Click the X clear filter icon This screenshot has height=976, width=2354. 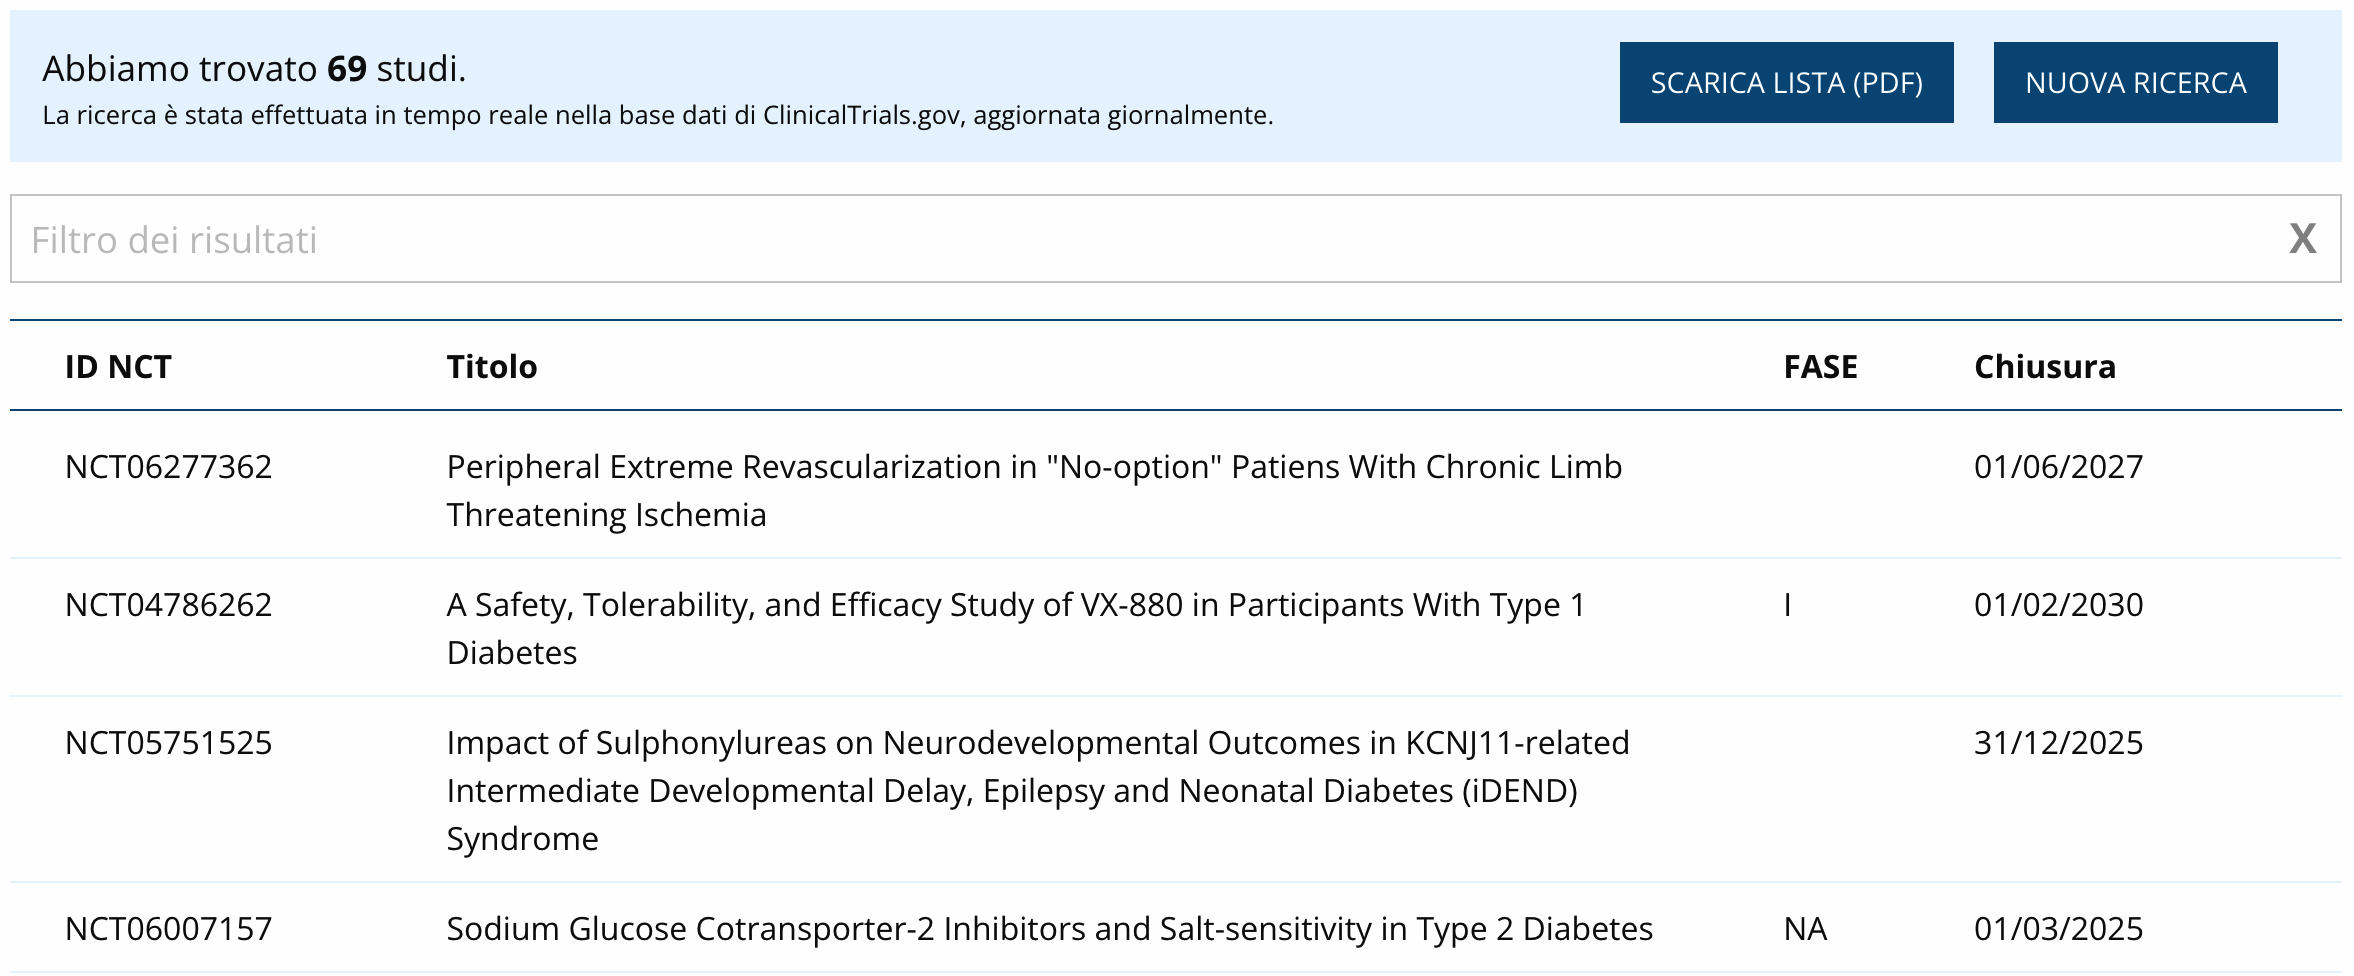[2302, 239]
